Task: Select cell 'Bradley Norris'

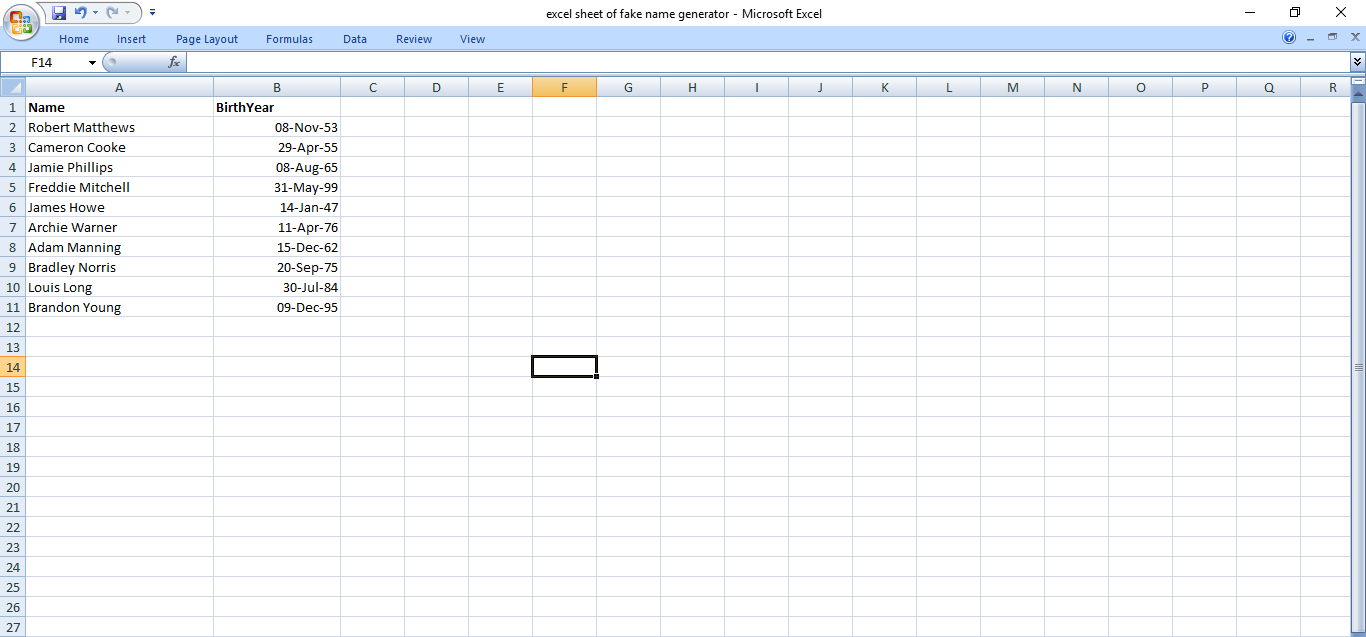Action: click(119, 267)
